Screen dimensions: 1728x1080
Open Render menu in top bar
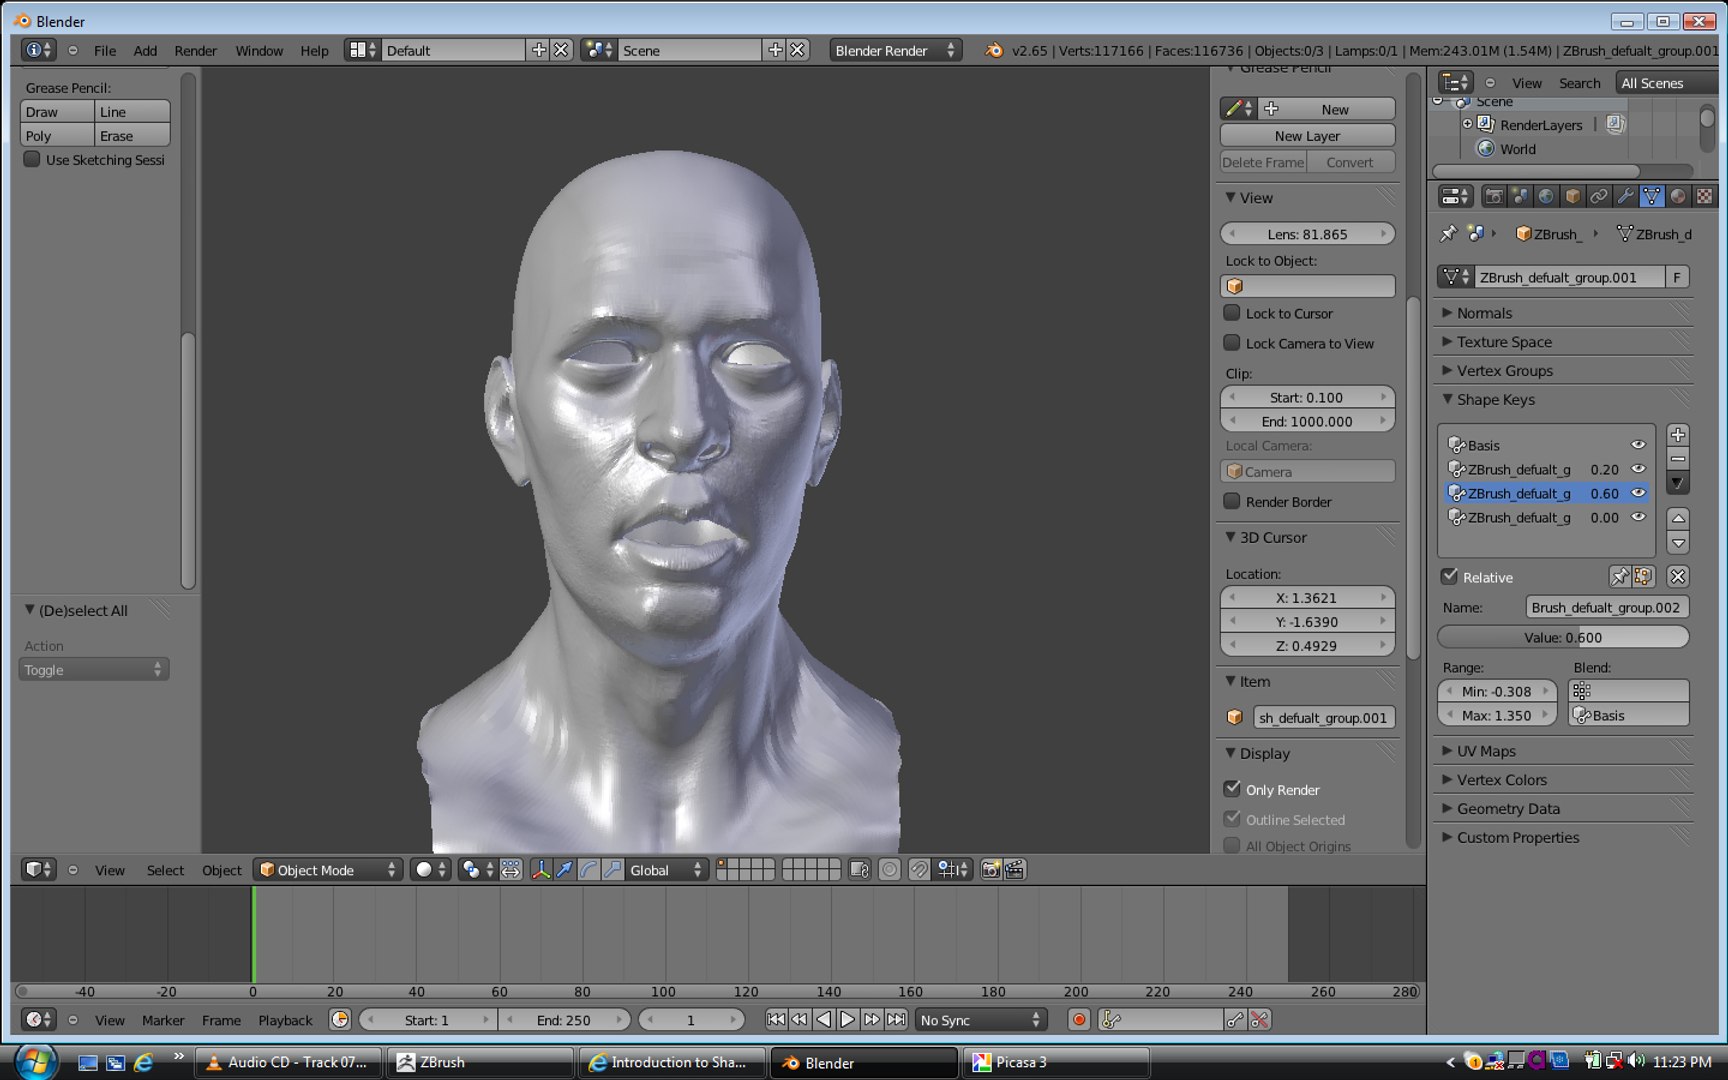(195, 50)
